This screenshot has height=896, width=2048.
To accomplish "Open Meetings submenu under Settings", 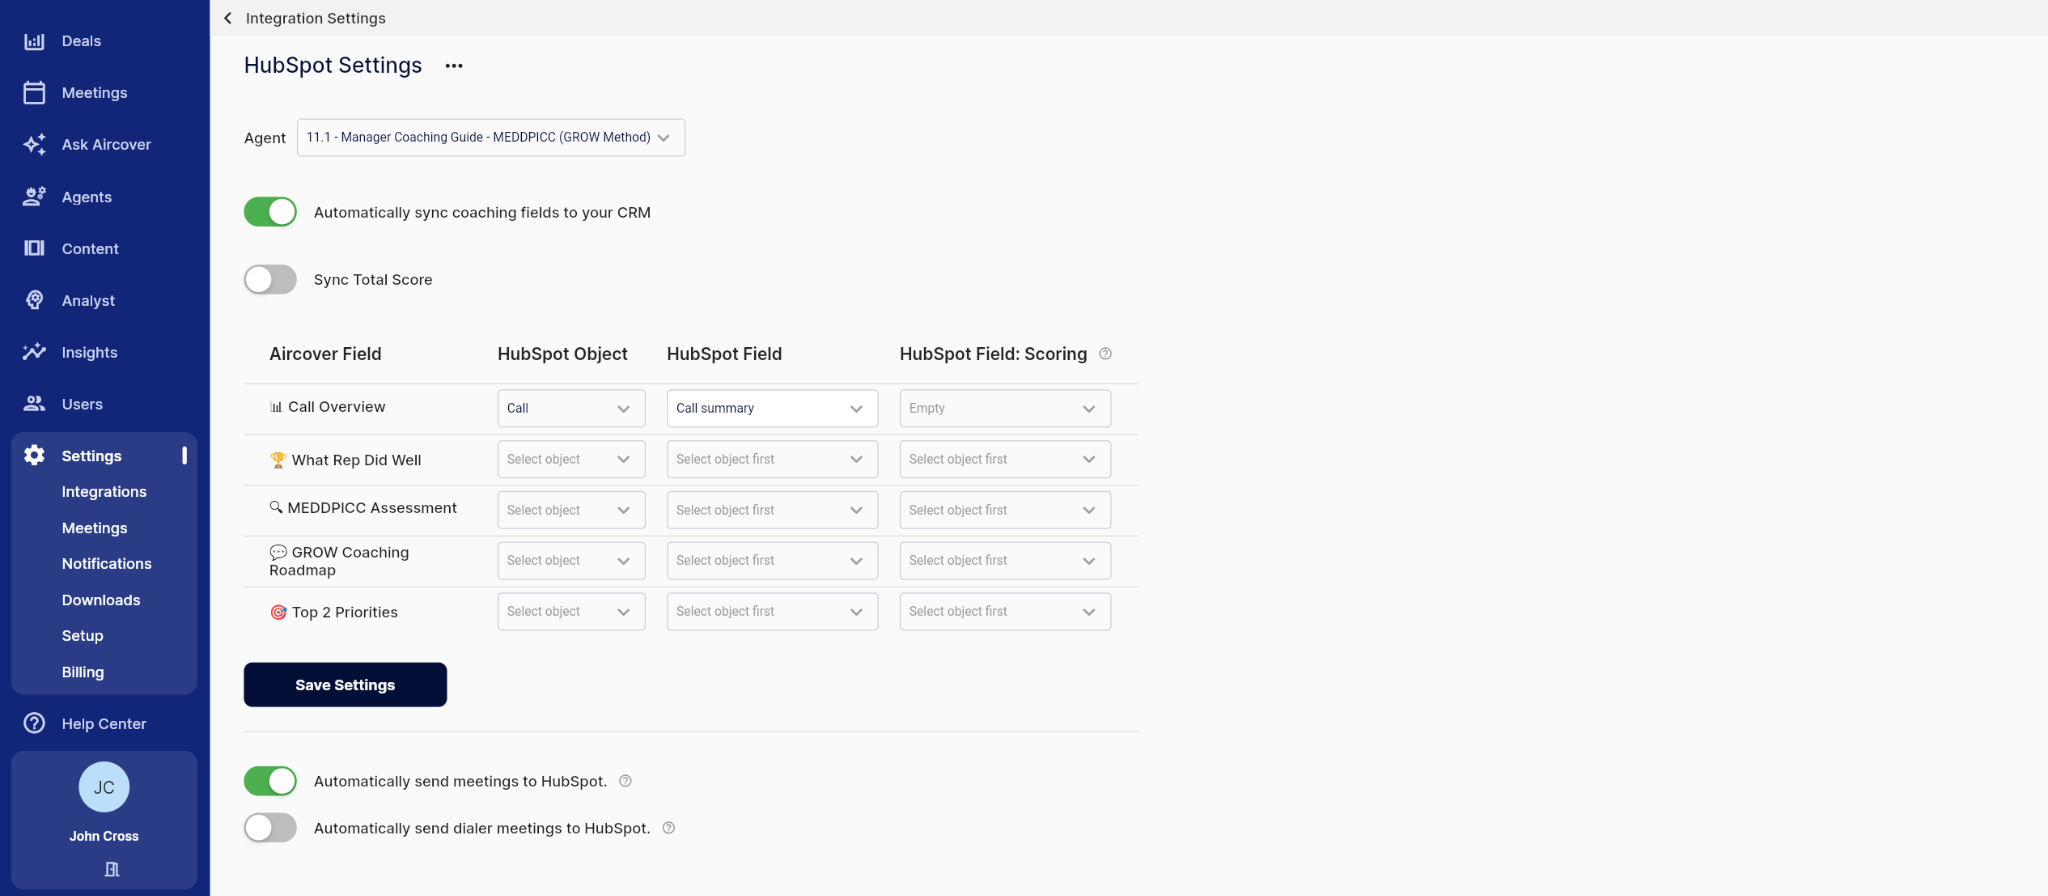I will point(94,528).
